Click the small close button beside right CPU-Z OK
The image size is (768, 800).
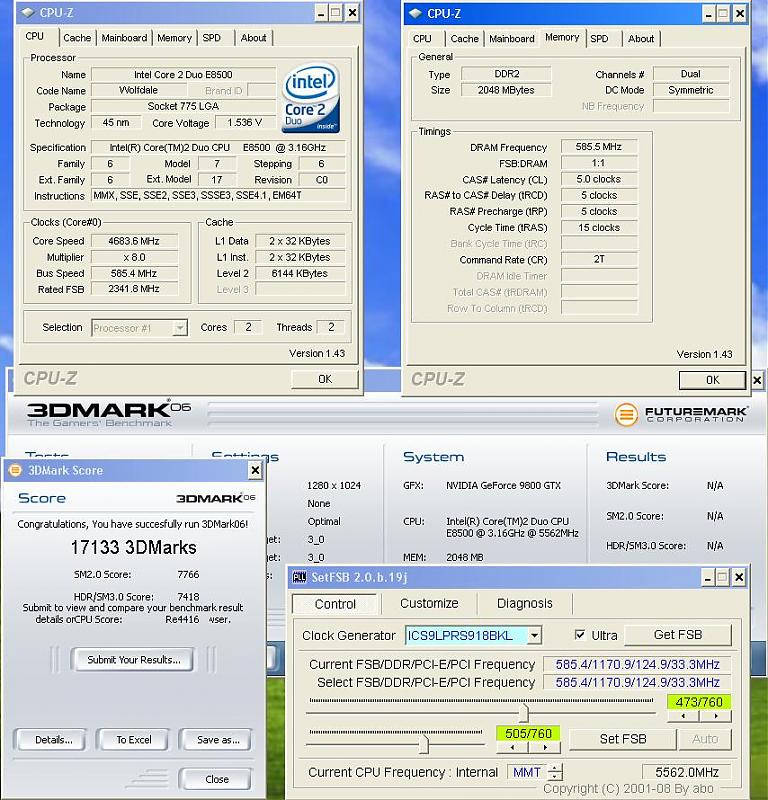[757, 380]
